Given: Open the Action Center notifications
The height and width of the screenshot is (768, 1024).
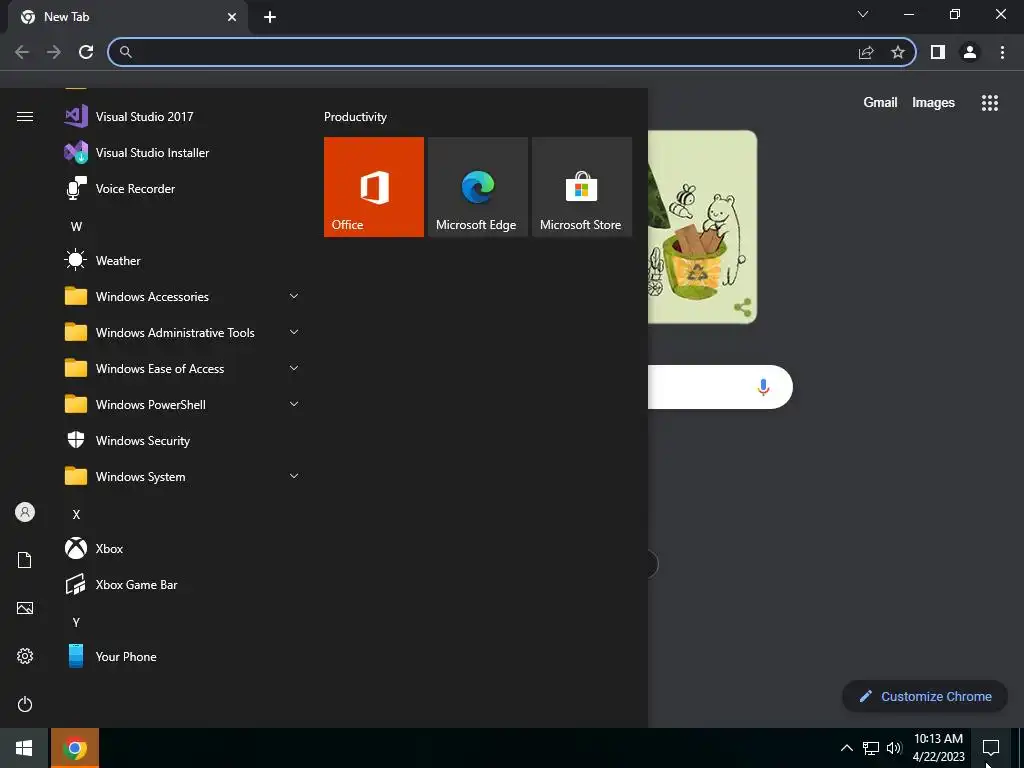Looking at the screenshot, I should 991,748.
